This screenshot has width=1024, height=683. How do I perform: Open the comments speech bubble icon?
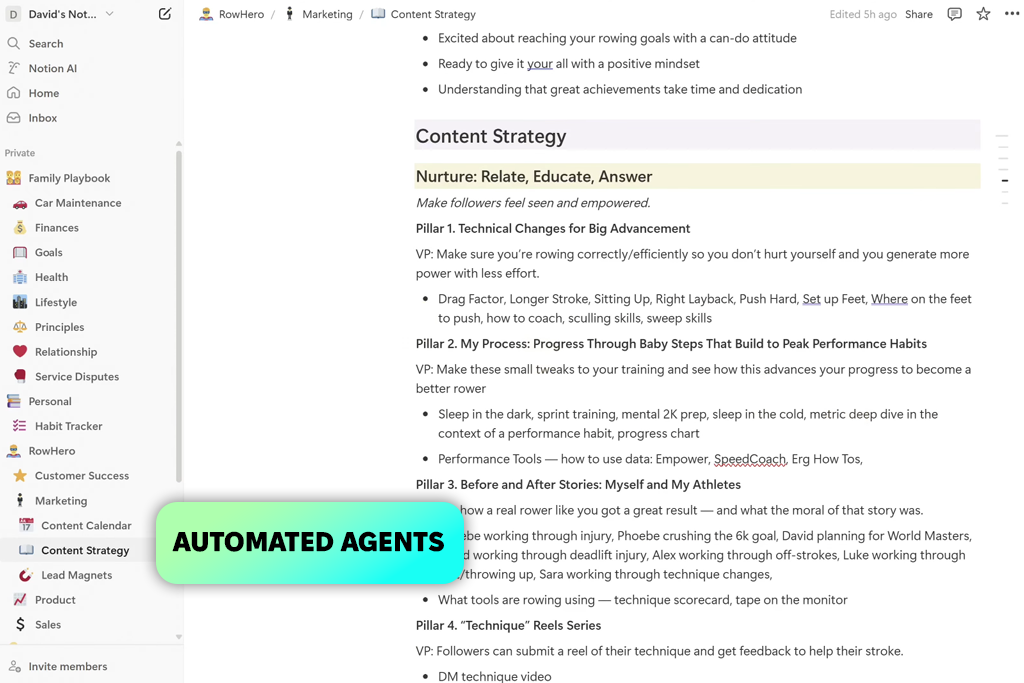pyautogui.click(x=954, y=14)
